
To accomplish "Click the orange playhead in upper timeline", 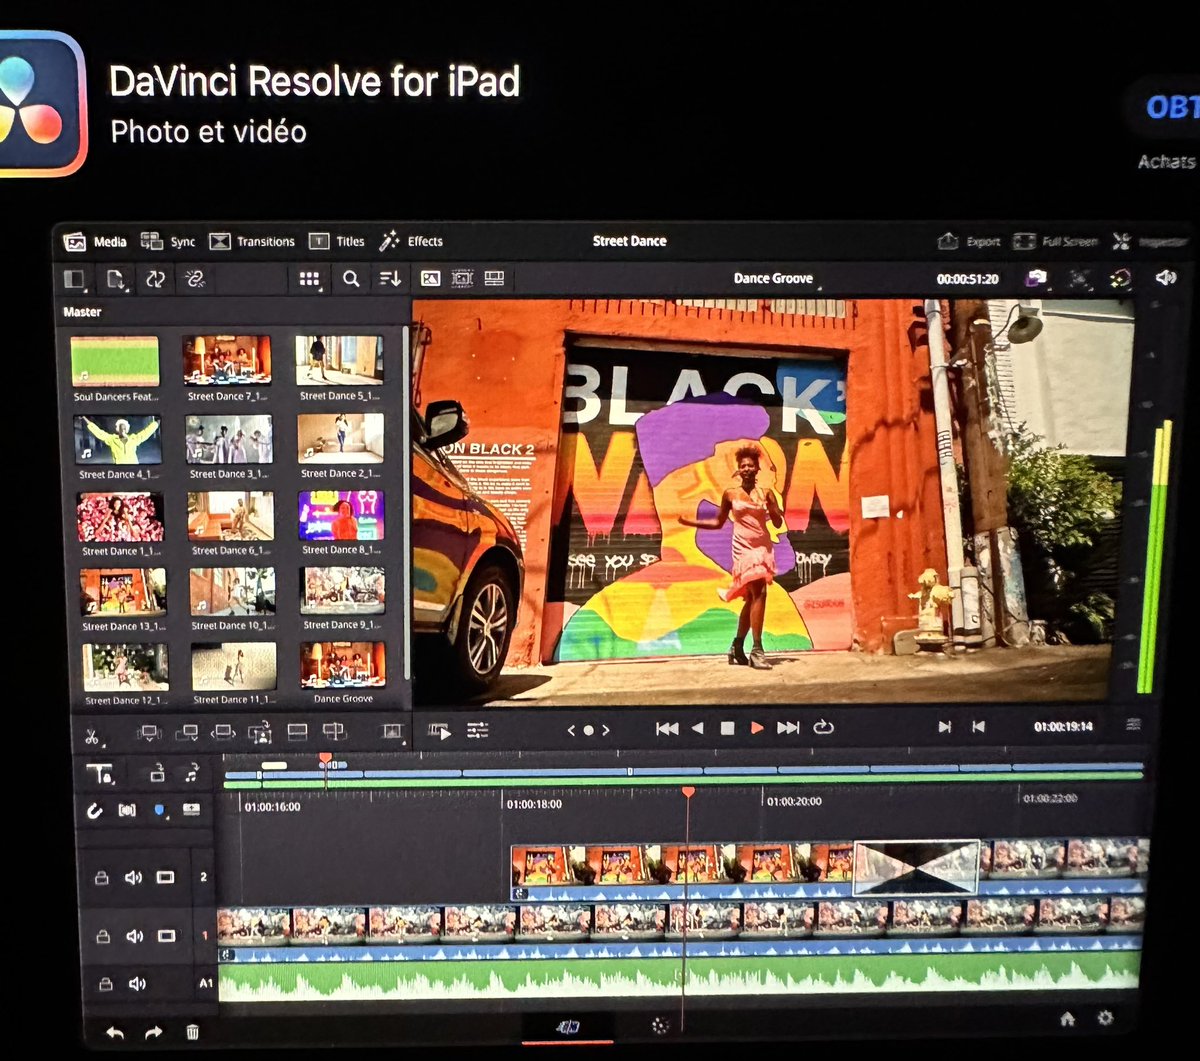I will tap(325, 761).
